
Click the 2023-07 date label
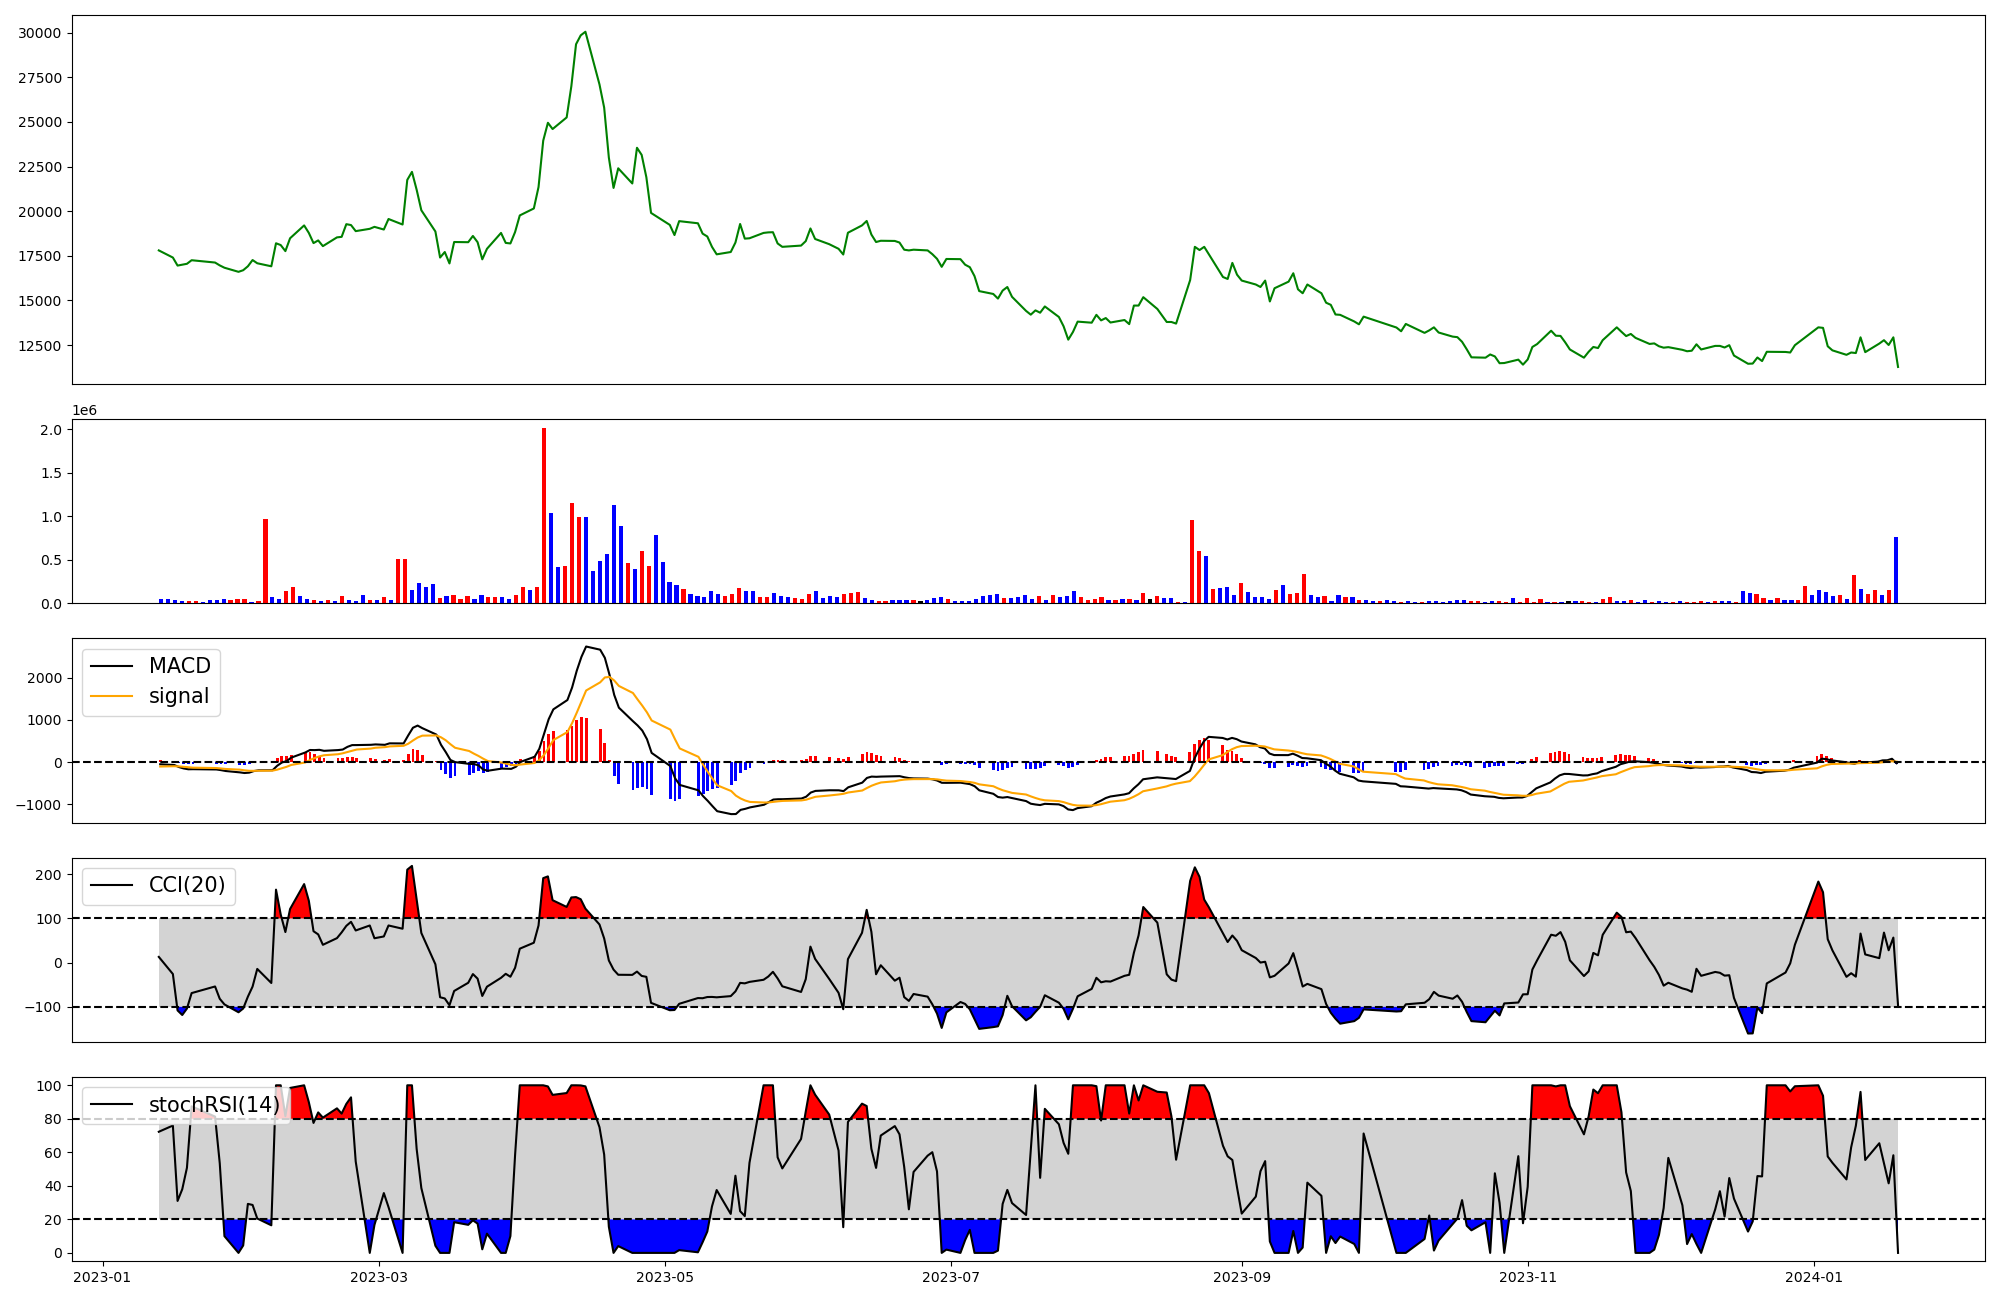pos(950,1277)
